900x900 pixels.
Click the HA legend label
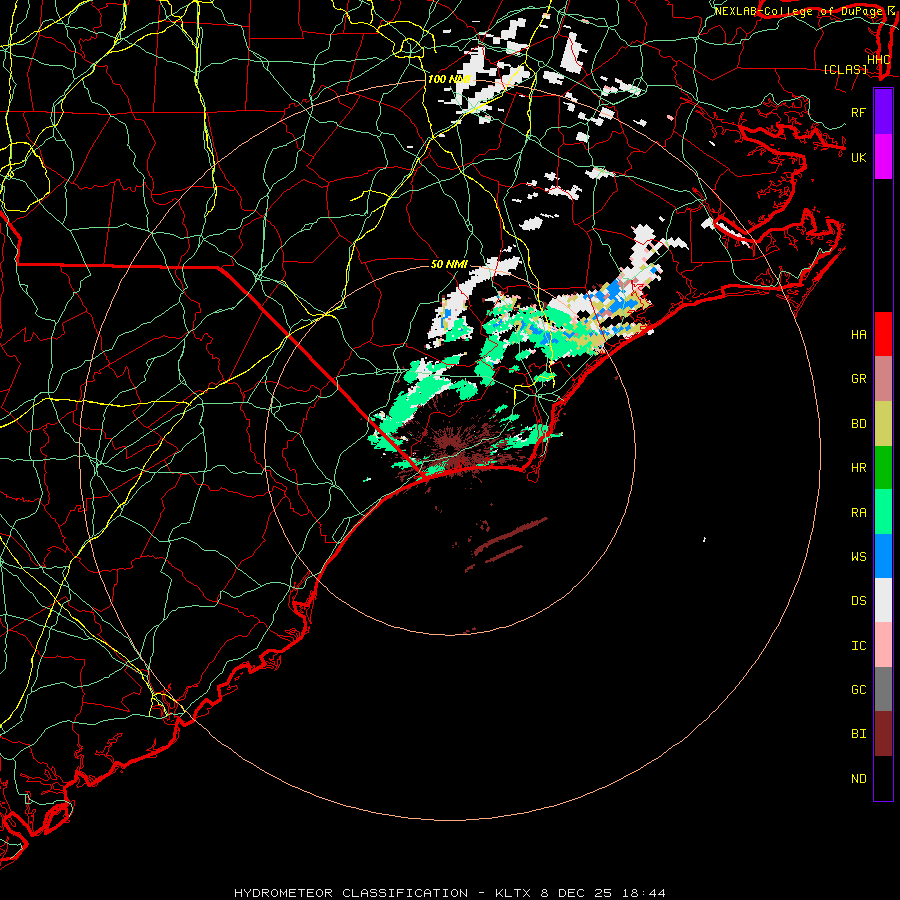(859, 335)
